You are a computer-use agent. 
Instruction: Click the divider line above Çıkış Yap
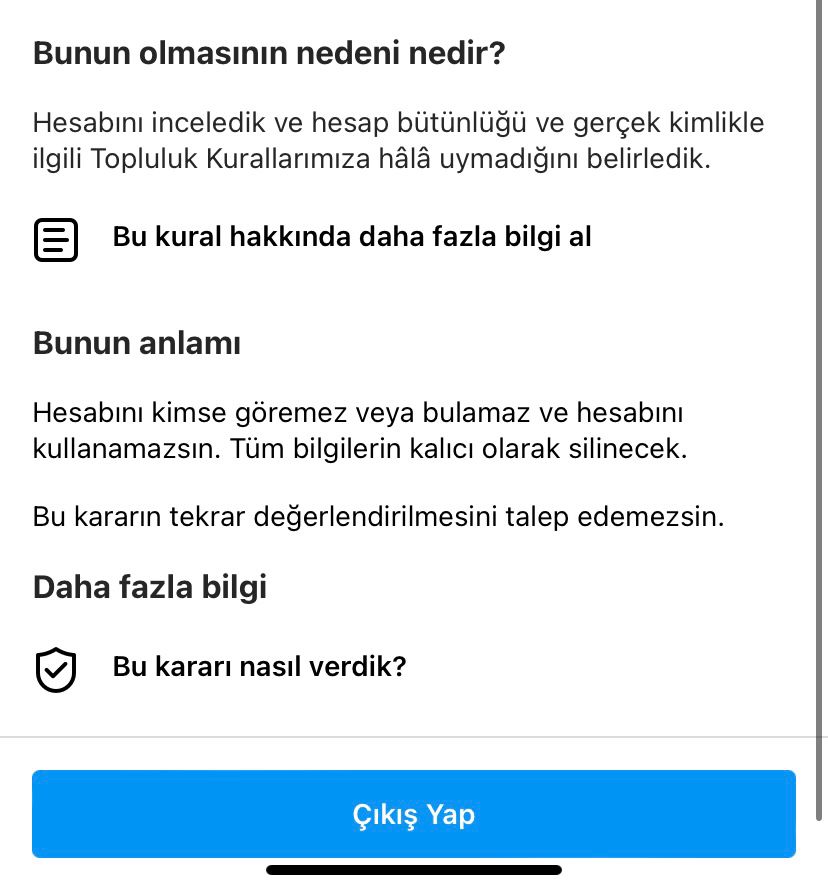414,737
